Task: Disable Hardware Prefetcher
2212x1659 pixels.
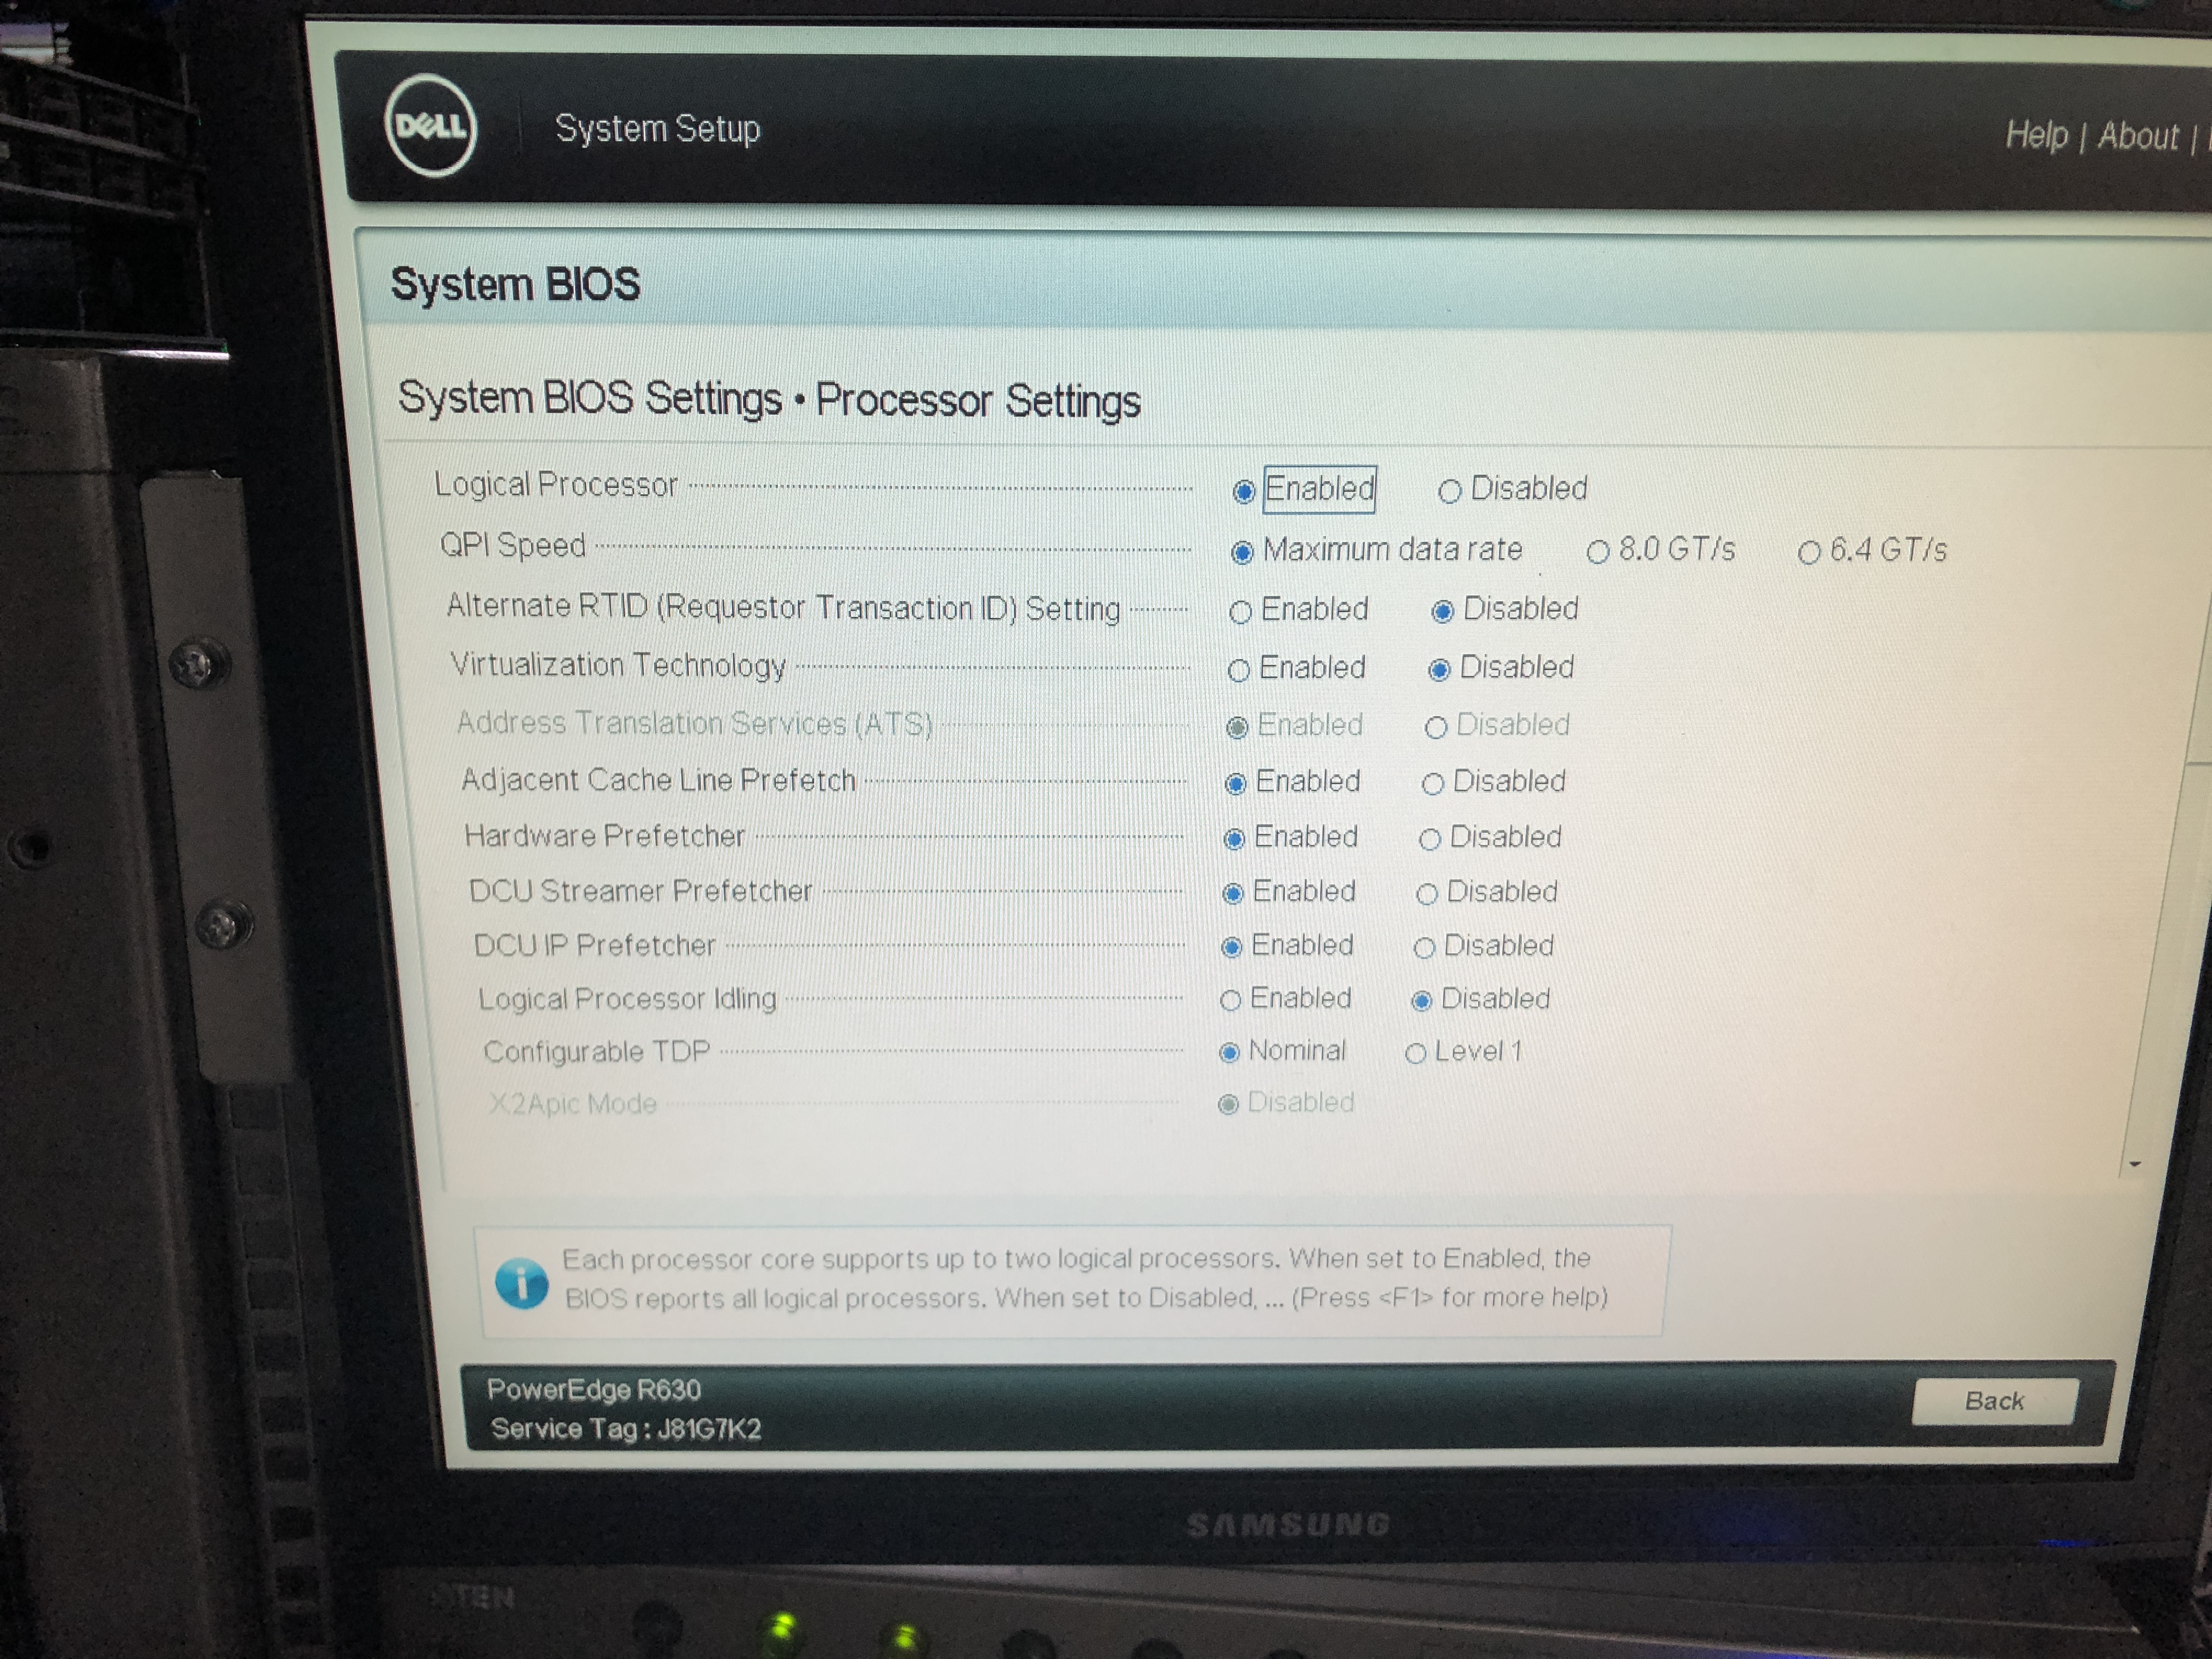Action: [1429, 839]
